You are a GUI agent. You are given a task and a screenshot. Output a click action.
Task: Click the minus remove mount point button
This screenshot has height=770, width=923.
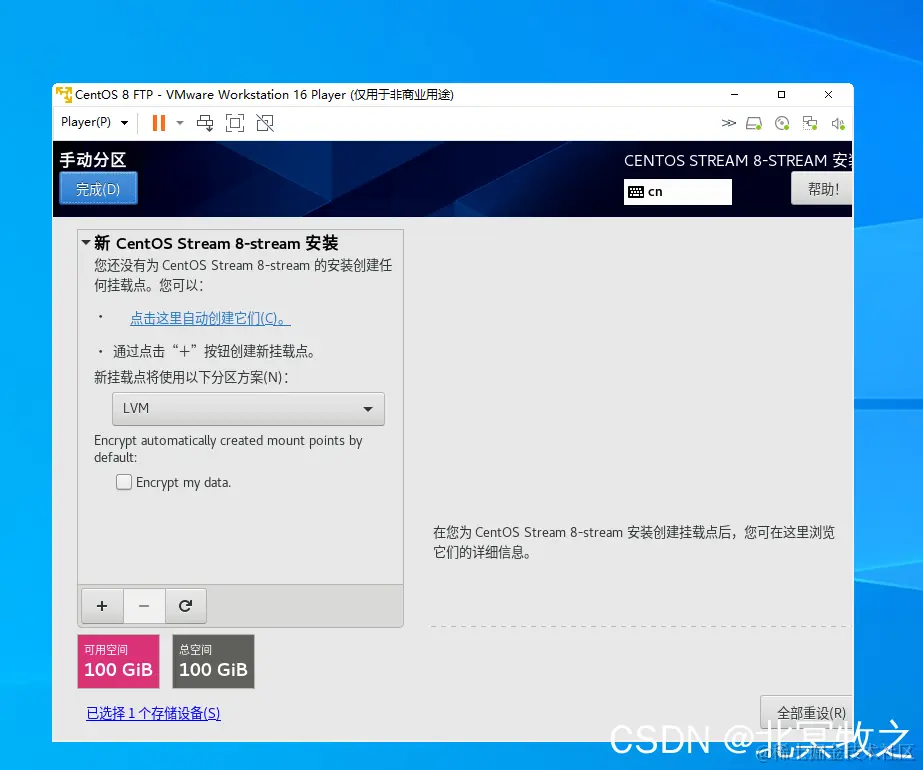pos(144,606)
